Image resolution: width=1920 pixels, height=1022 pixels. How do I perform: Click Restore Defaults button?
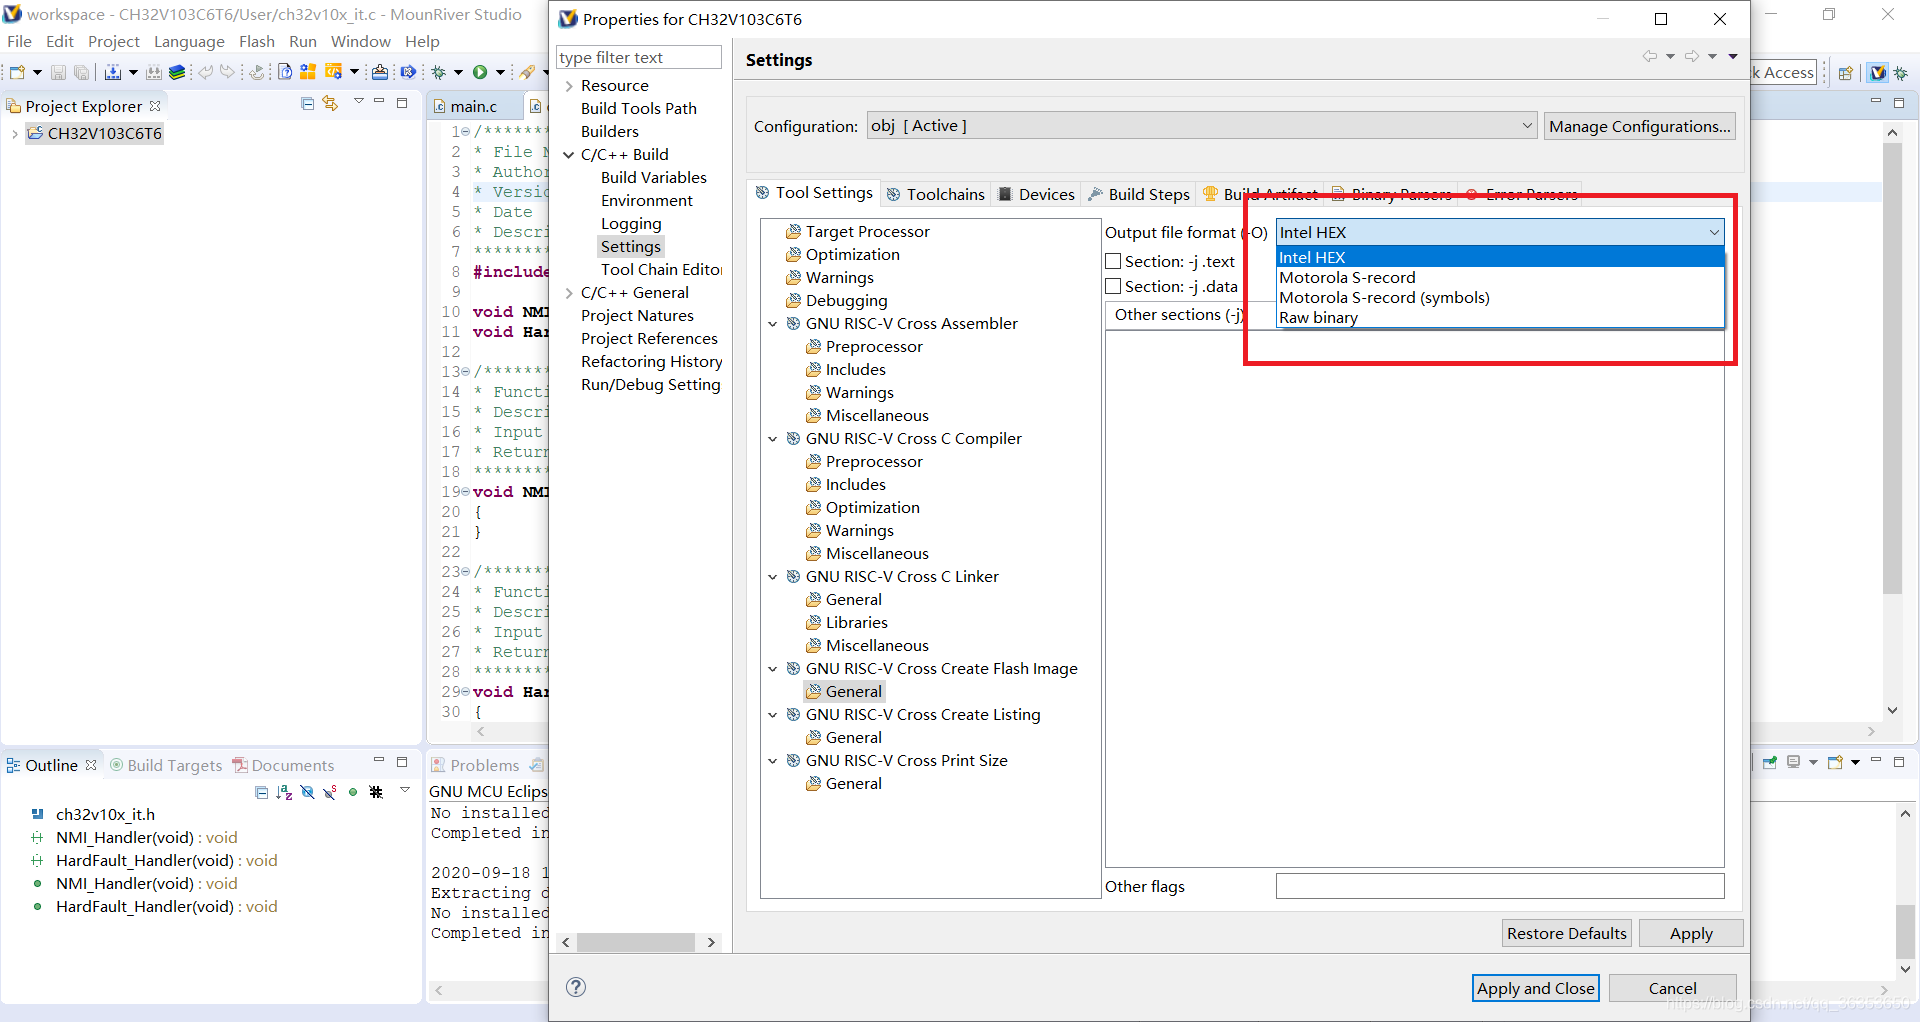pyautogui.click(x=1567, y=933)
